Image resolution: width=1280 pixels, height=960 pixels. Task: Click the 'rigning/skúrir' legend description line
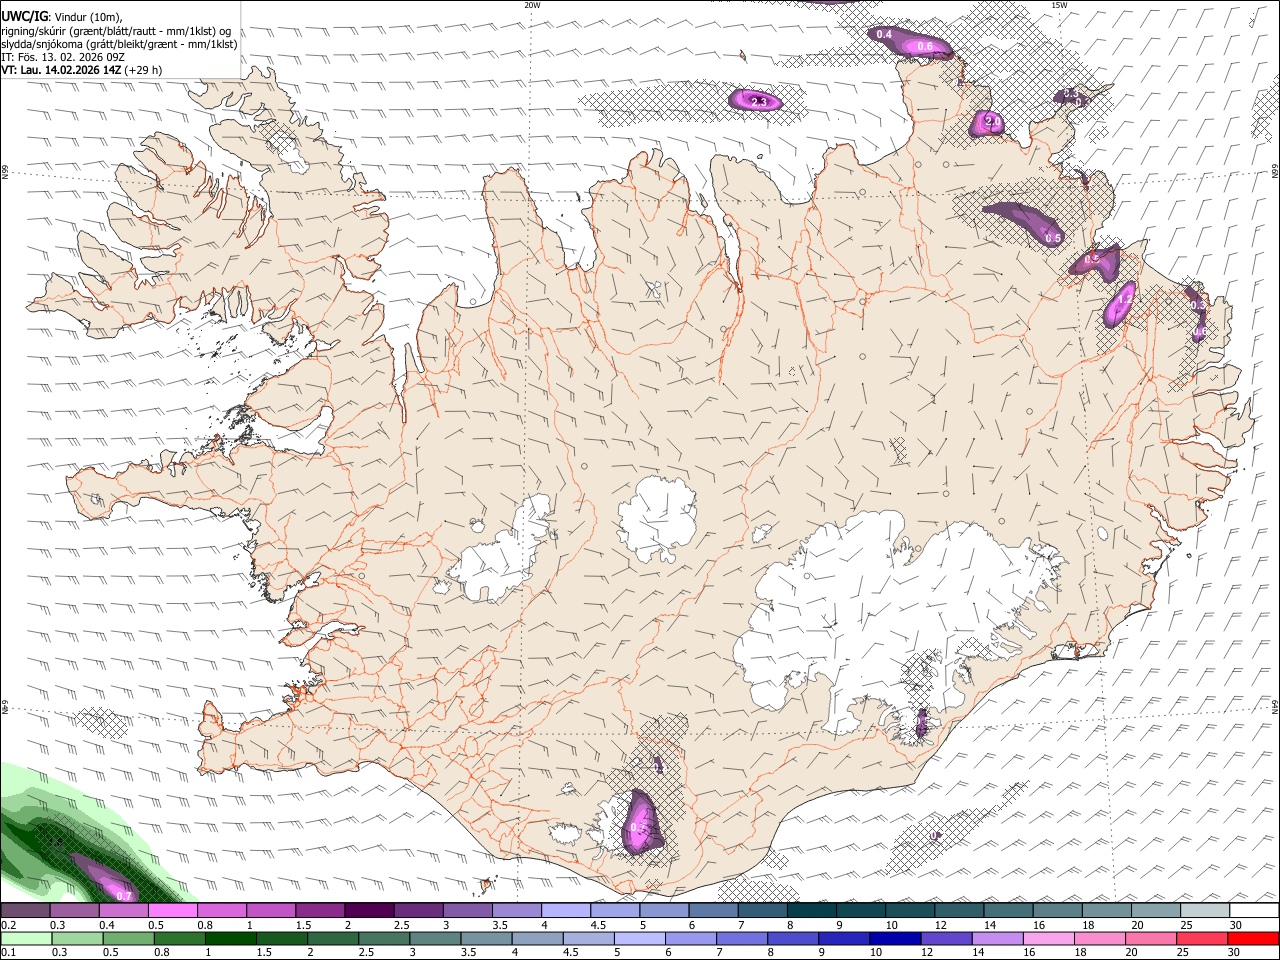pos(116,30)
